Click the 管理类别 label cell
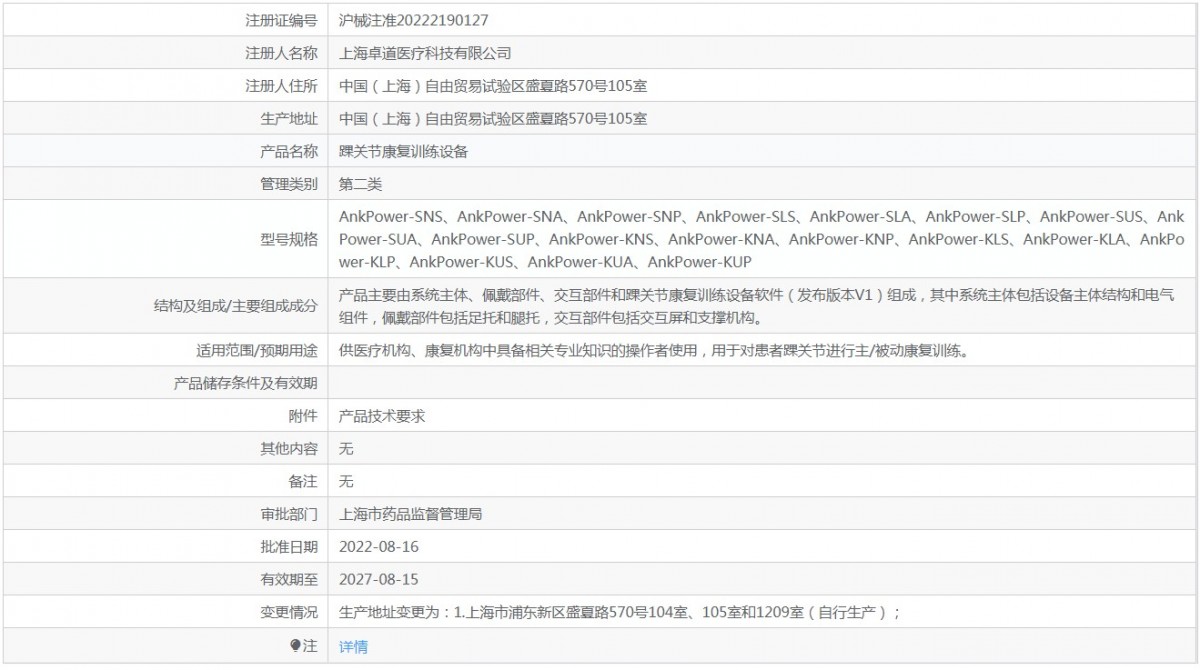1200x670 pixels. pyautogui.click(x=165, y=185)
